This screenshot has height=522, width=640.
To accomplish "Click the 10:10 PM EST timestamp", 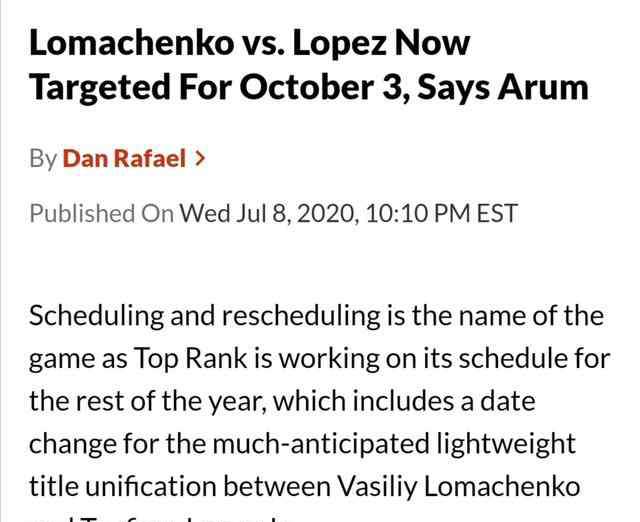I will click(x=442, y=213).
